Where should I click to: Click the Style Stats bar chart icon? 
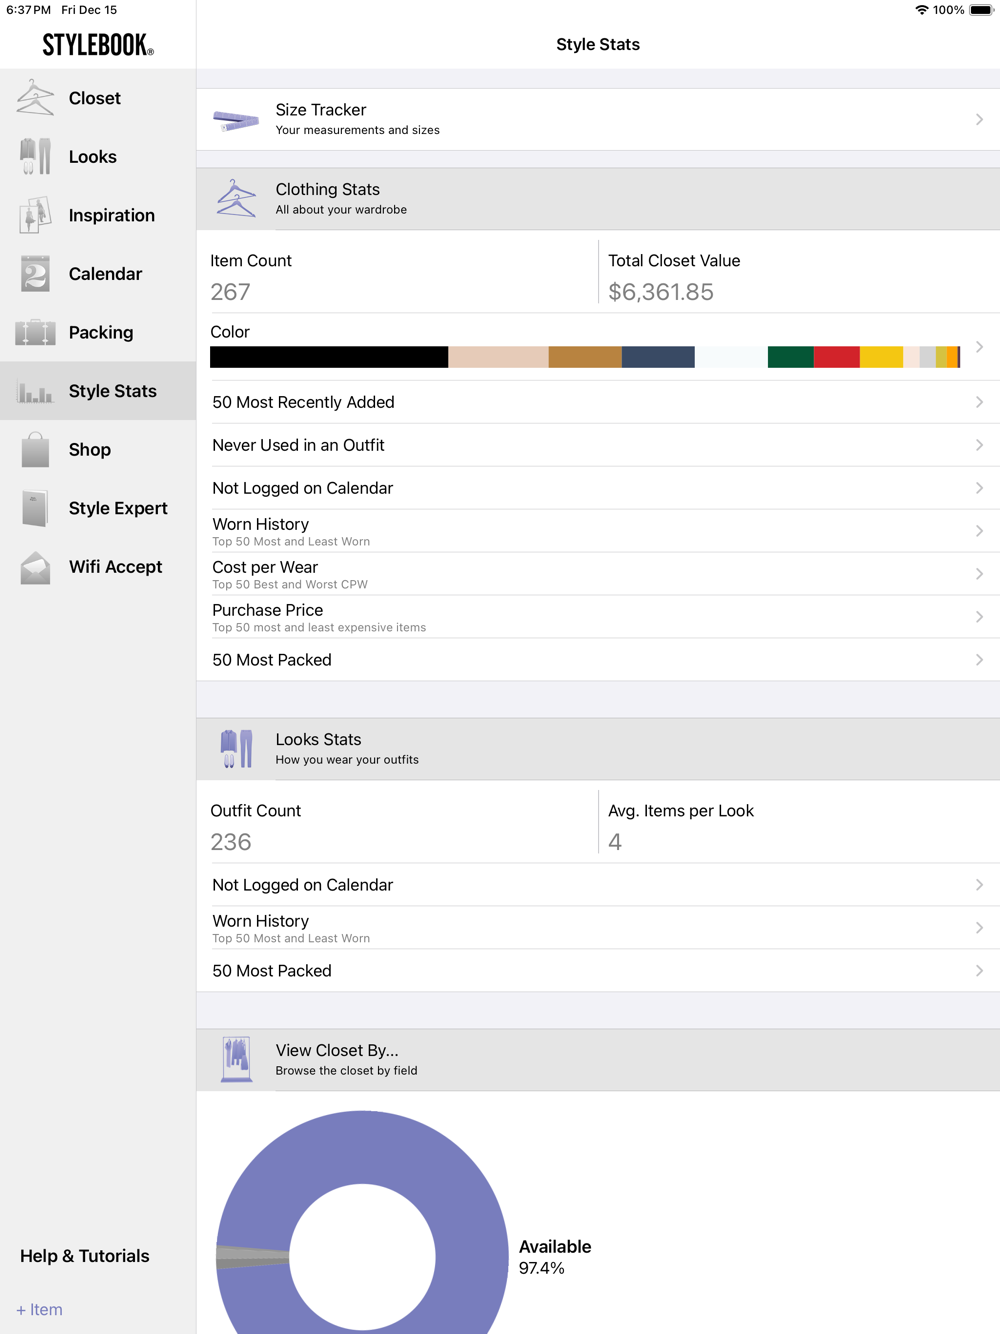tap(35, 392)
